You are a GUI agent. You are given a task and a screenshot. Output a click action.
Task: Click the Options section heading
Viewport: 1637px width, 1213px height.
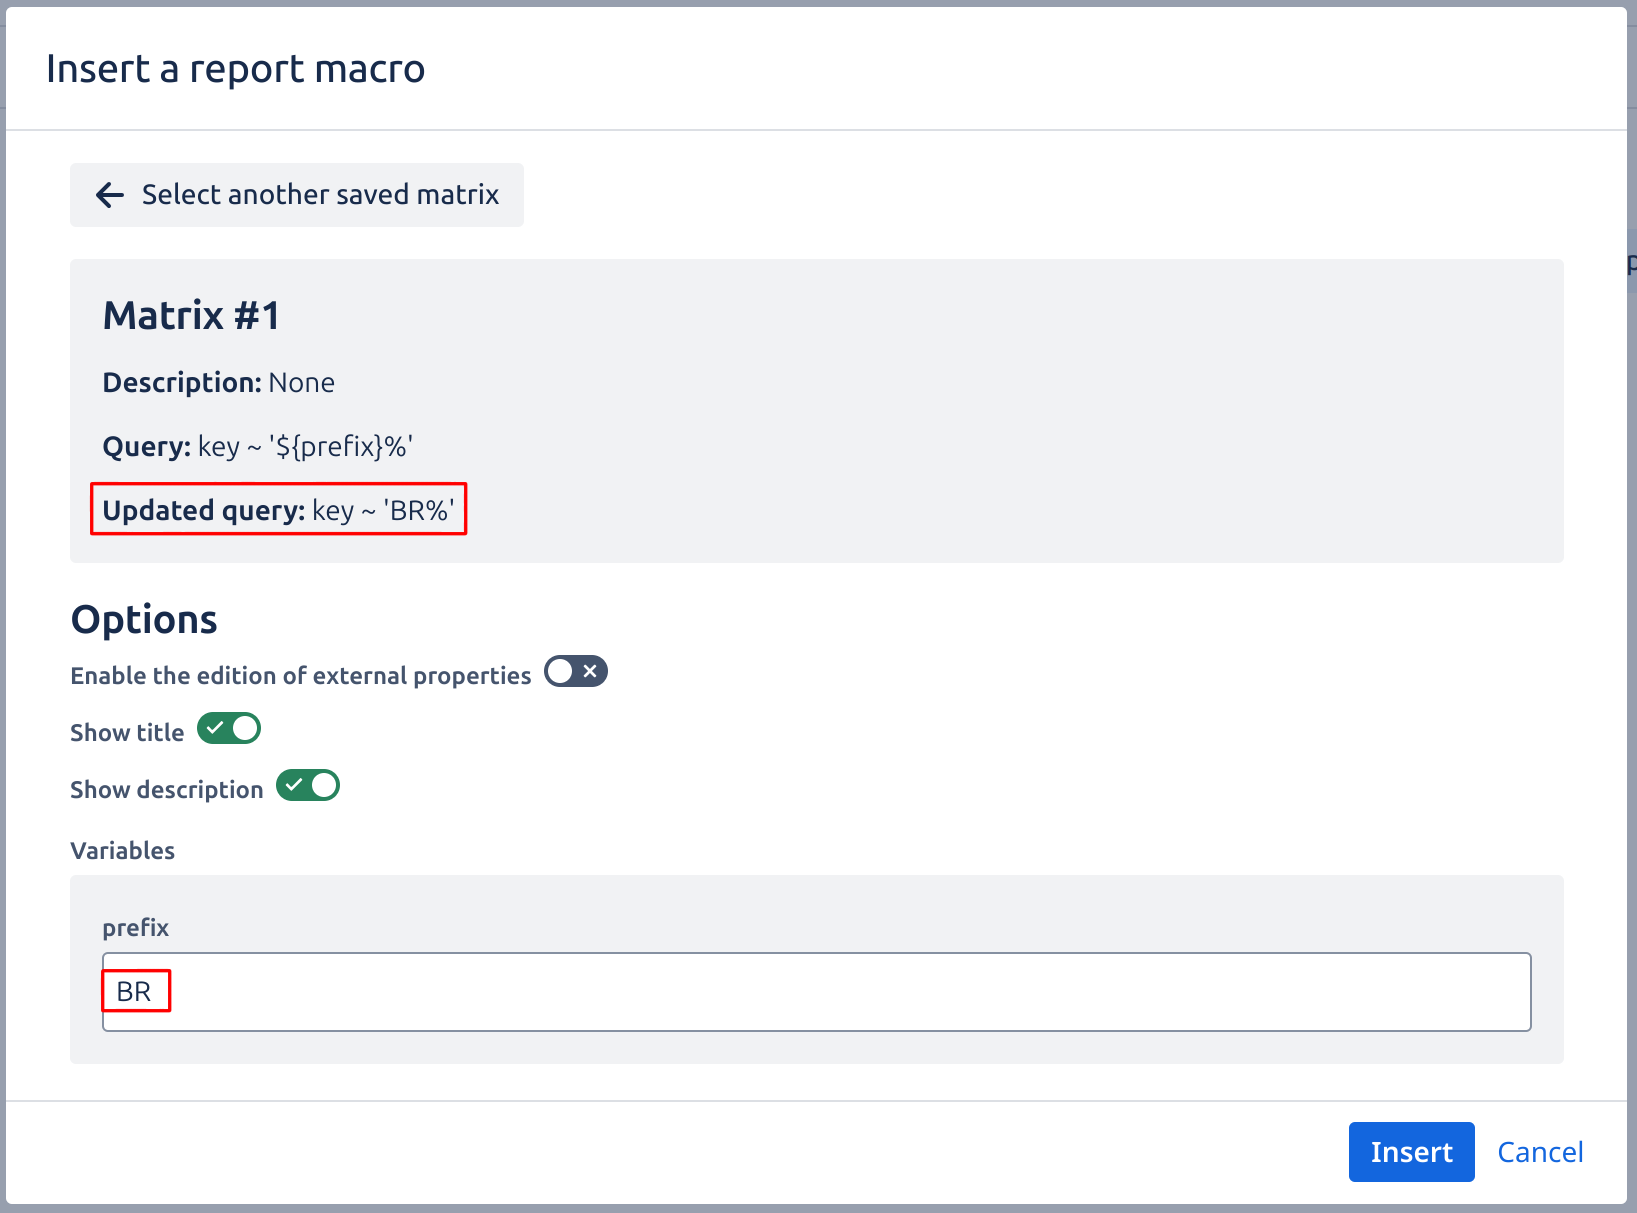pyautogui.click(x=144, y=620)
